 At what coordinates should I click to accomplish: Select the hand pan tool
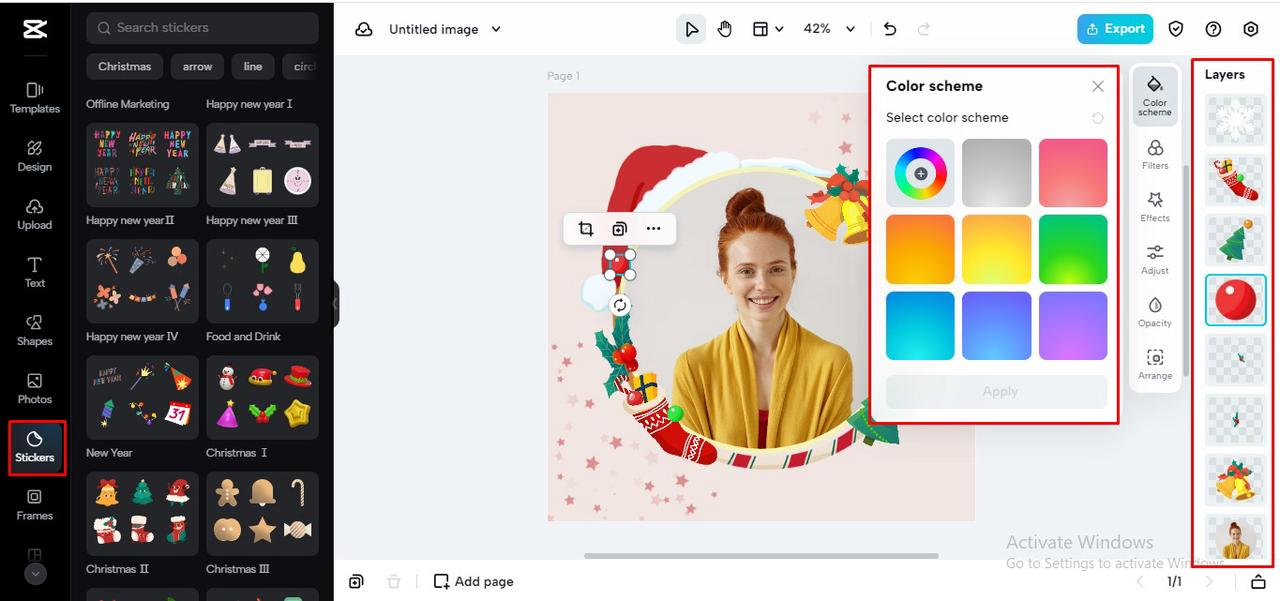725,29
